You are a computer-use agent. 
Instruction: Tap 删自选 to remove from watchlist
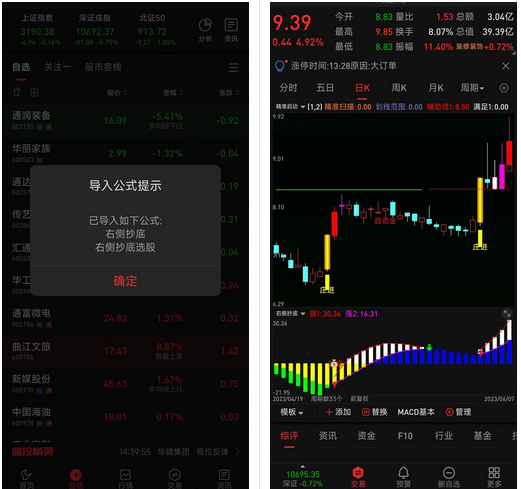[449, 477]
